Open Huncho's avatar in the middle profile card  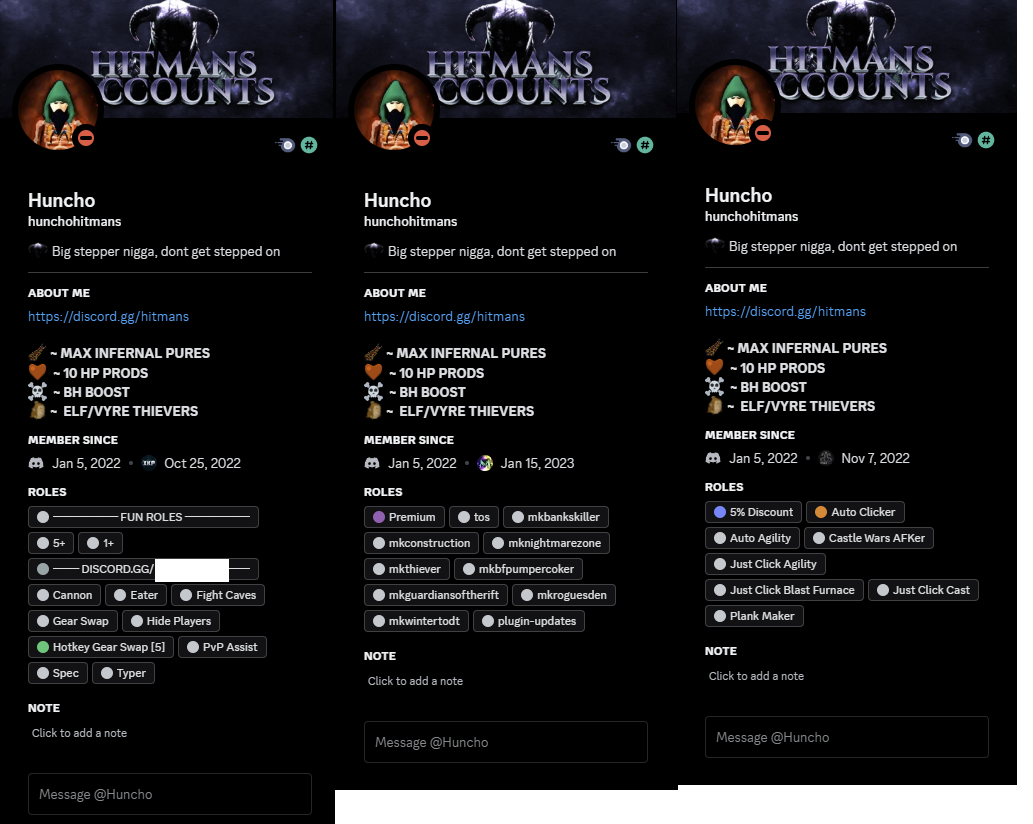(x=394, y=109)
